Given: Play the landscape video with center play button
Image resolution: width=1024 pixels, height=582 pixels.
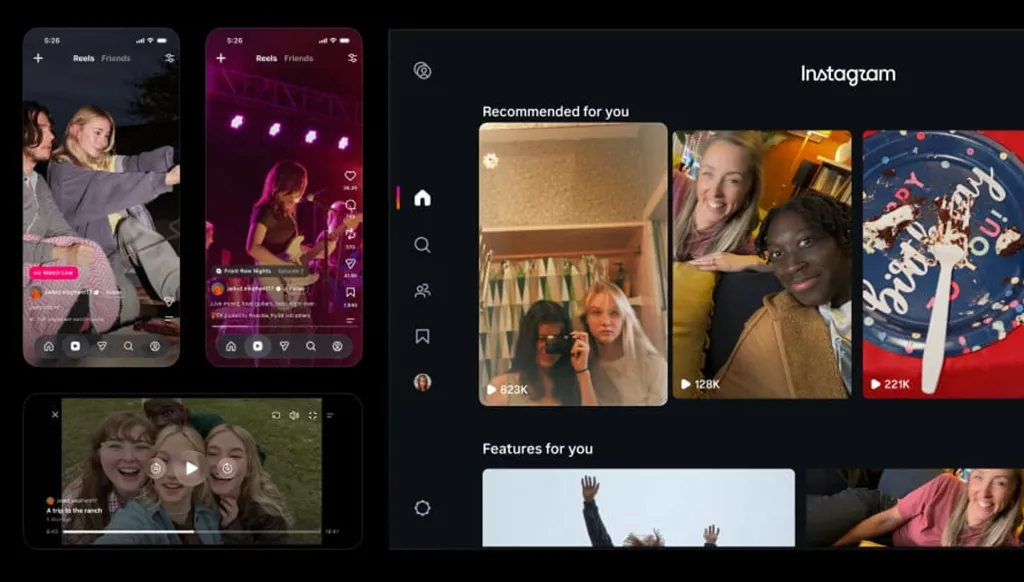Looking at the screenshot, I should [191, 468].
